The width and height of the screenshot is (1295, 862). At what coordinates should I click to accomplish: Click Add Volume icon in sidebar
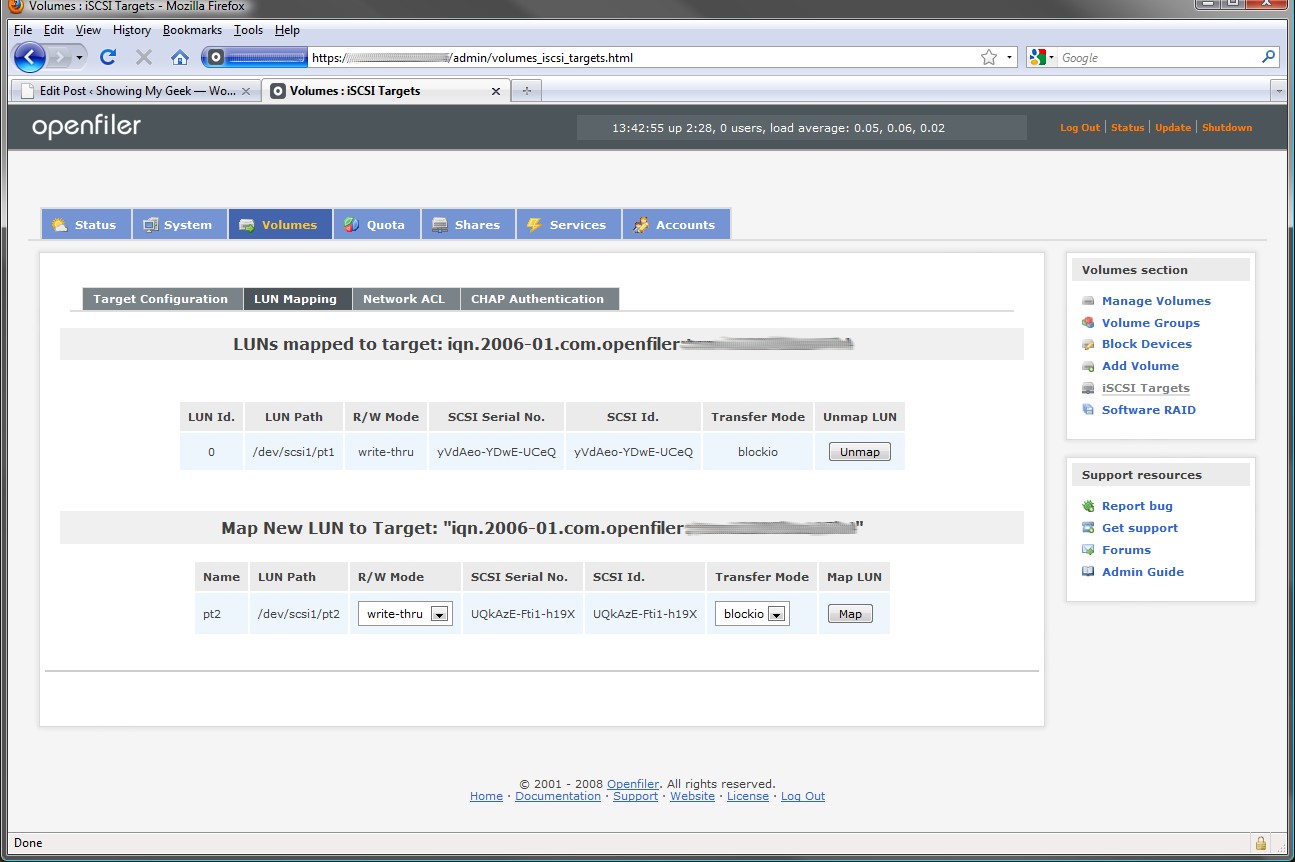(x=1088, y=366)
